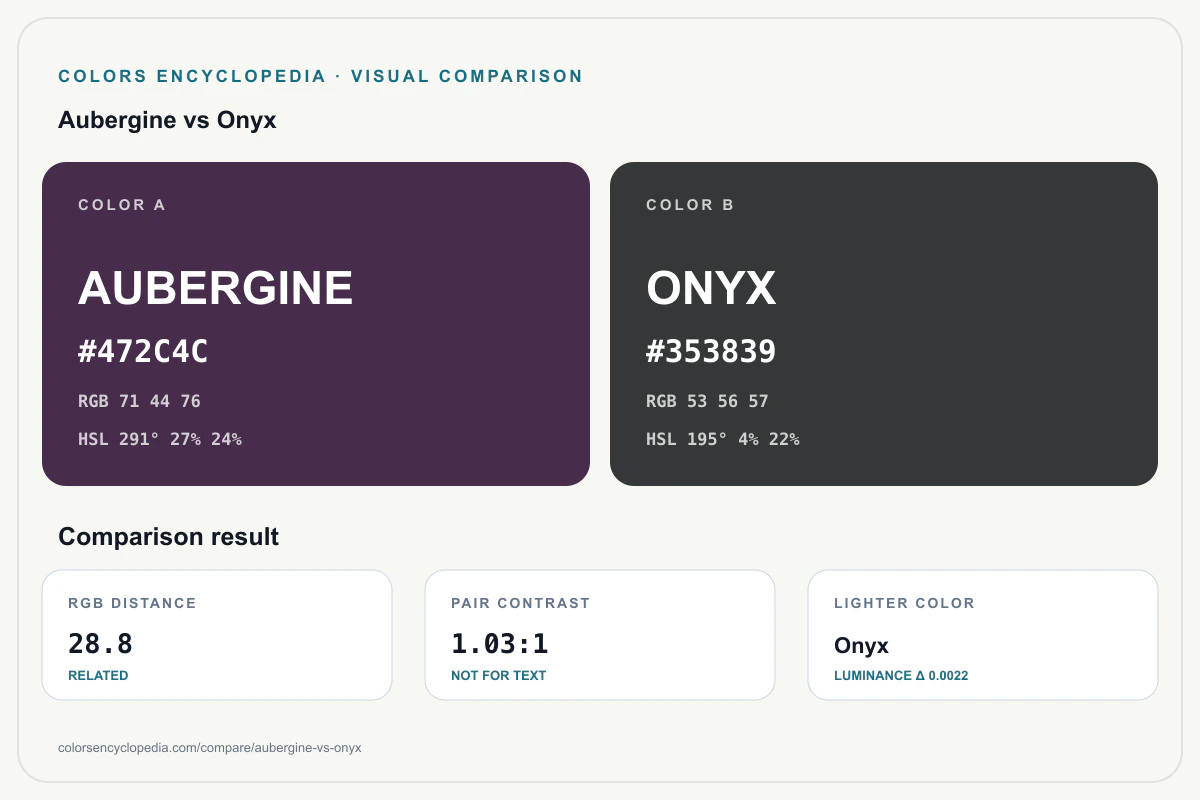Click the COLOR A label
This screenshot has height=800, width=1200.
click(x=122, y=205)
